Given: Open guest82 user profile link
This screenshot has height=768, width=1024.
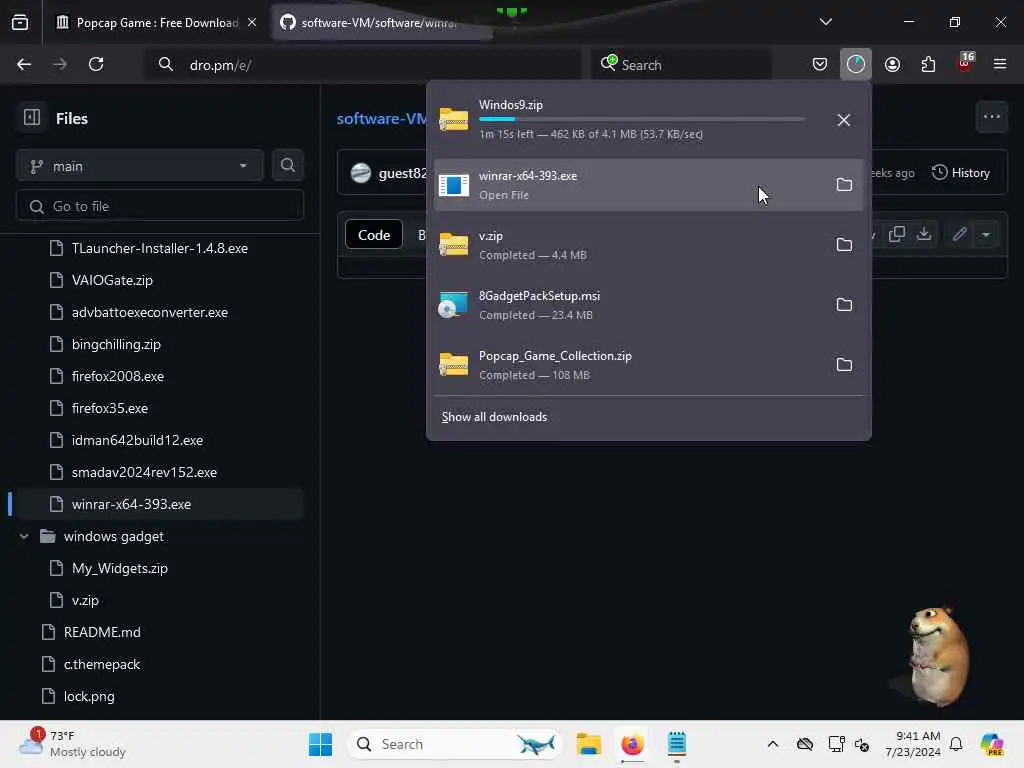Looking at the screenshot, I should pyautogui.click(x=402, y=173).
